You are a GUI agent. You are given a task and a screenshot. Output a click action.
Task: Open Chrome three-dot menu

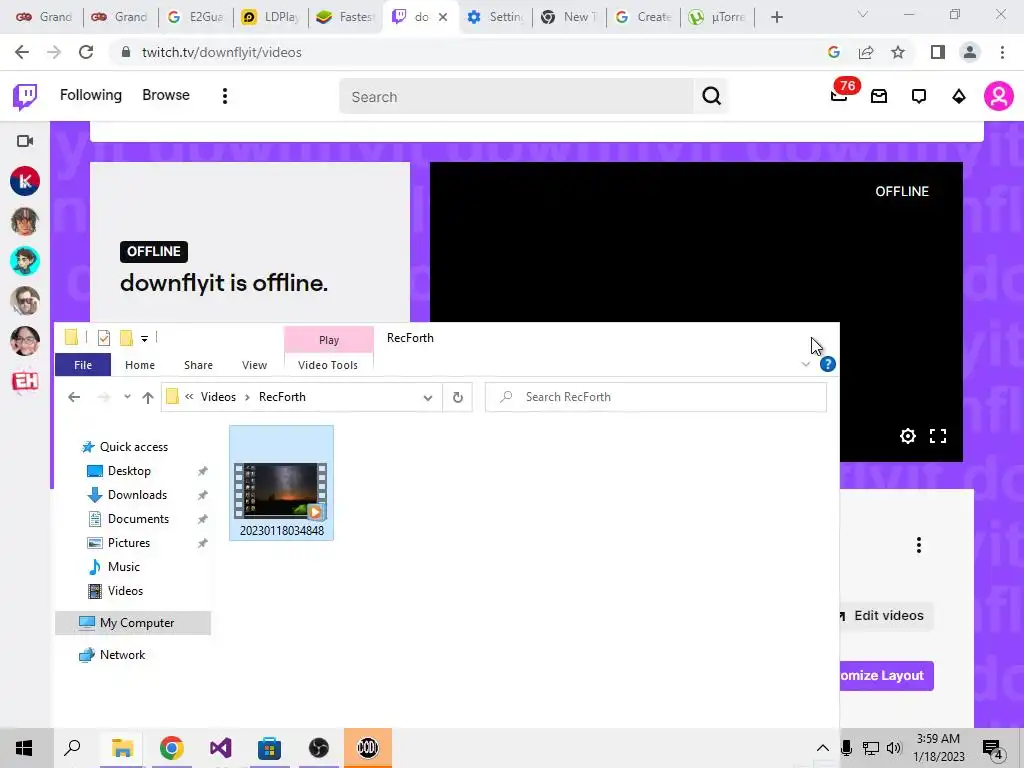tap(1002, 52)
